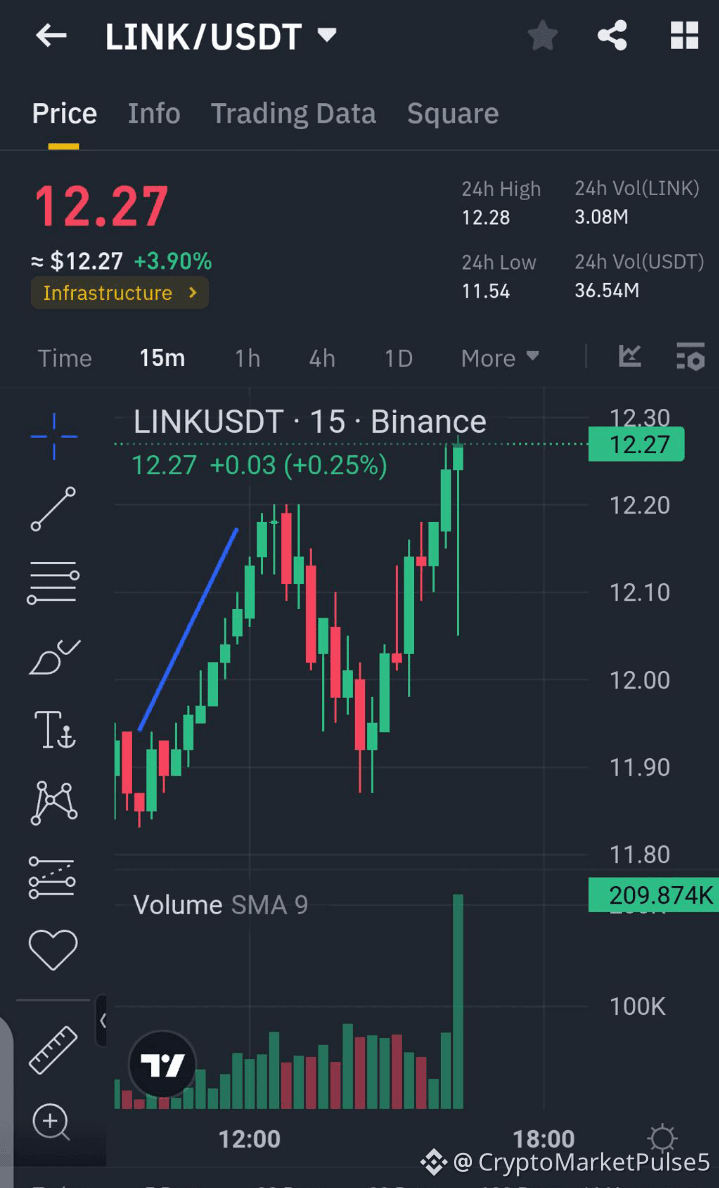
Task: Tap the share icon
Action: (x=612, y=36)
